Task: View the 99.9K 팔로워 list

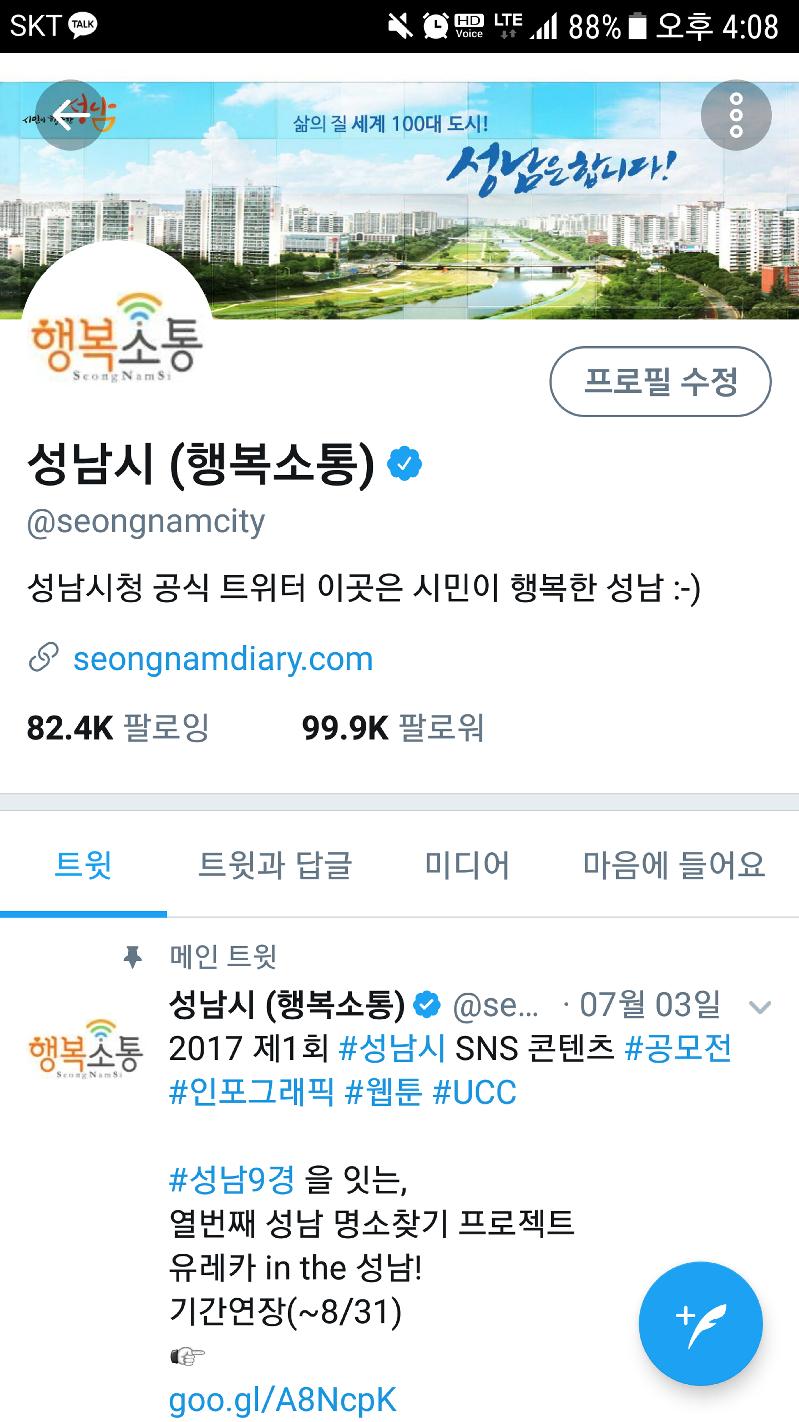Action: click(x=393, y=727)
